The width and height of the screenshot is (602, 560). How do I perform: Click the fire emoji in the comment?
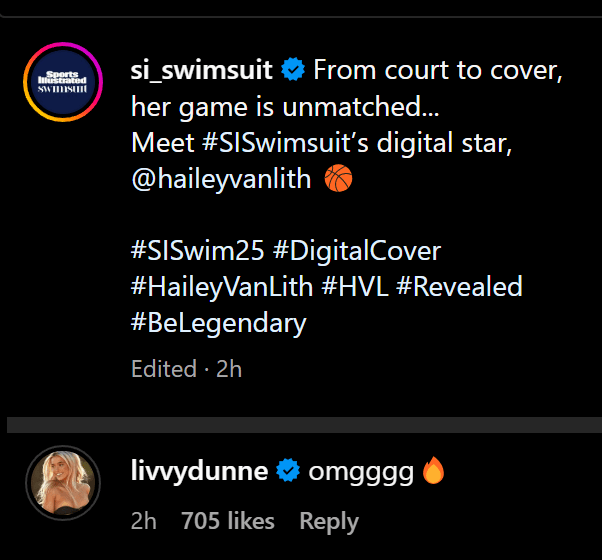coord(433,470)
